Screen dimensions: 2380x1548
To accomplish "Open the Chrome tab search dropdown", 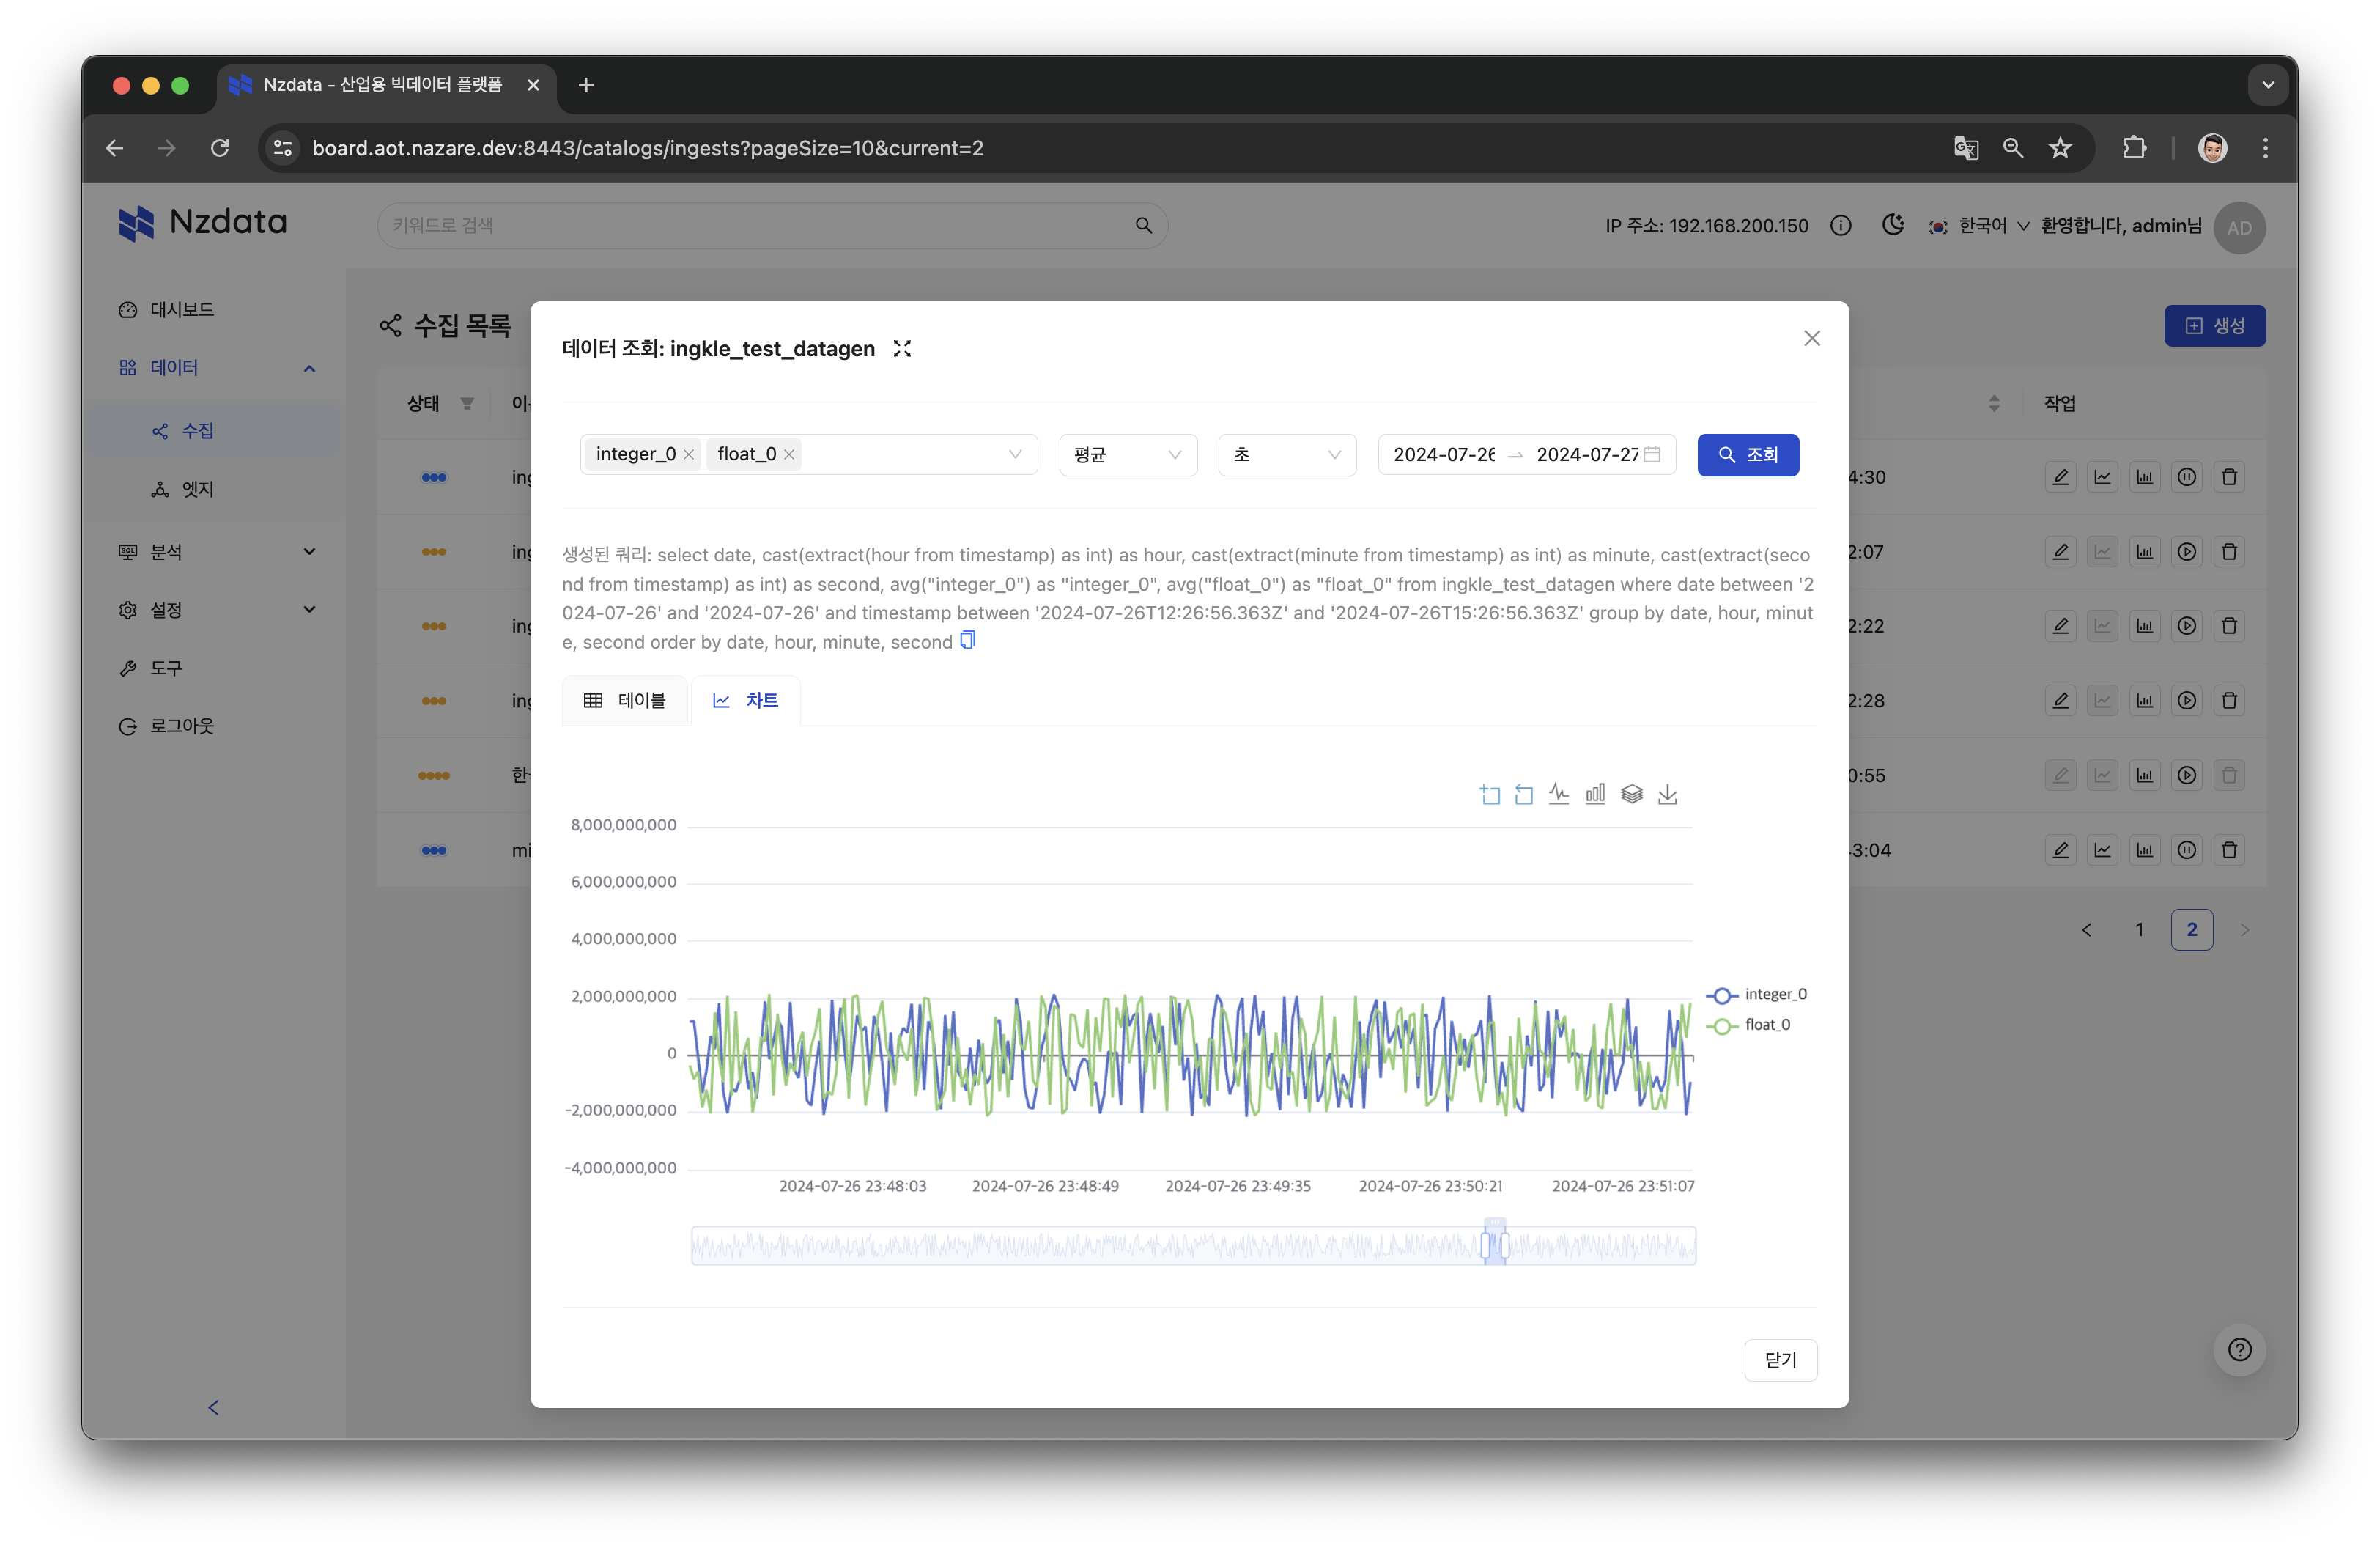I will pos(2268,85).
